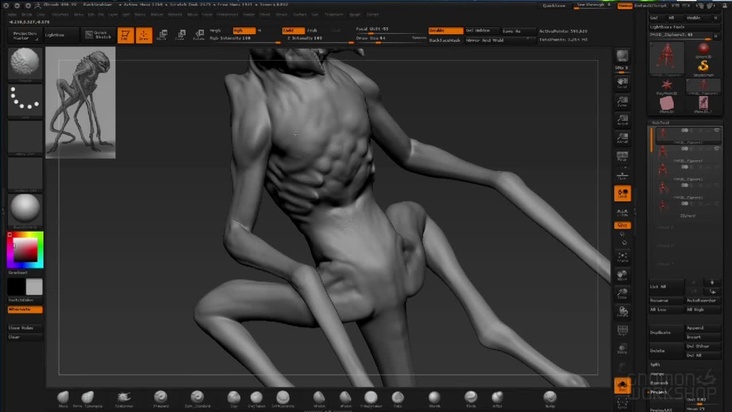Select the Inflat brush
This screenshot has height=412, width=732.
497,398
